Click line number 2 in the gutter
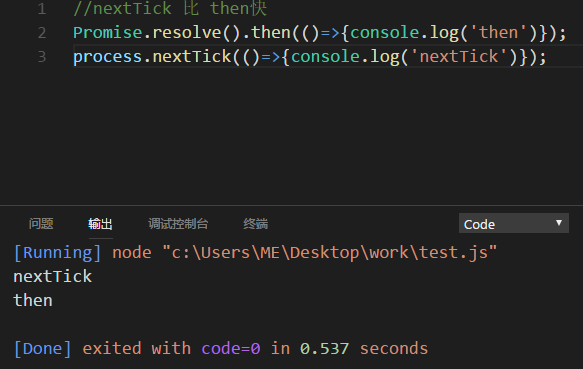The width and height of the screenshot is (583, 369). coord(42,33)
